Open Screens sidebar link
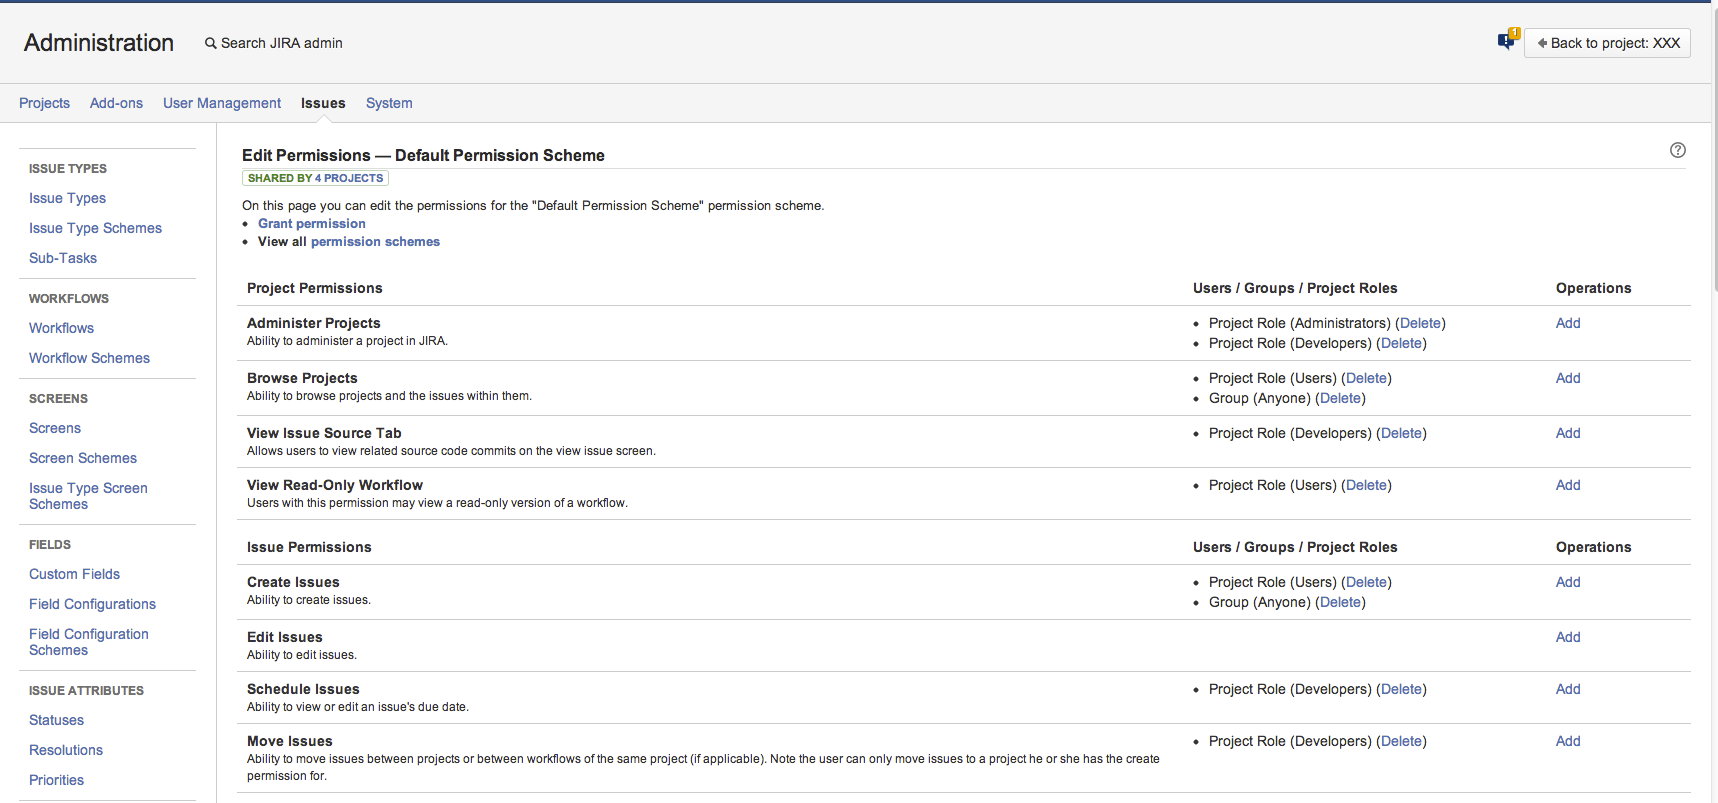 click(x=55, y=428)
